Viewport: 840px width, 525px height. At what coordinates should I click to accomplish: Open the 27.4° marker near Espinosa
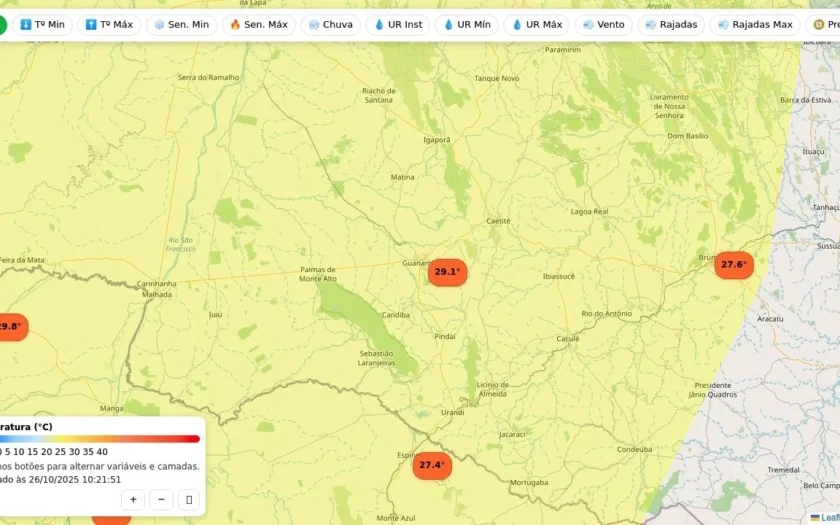pos(432,465)
